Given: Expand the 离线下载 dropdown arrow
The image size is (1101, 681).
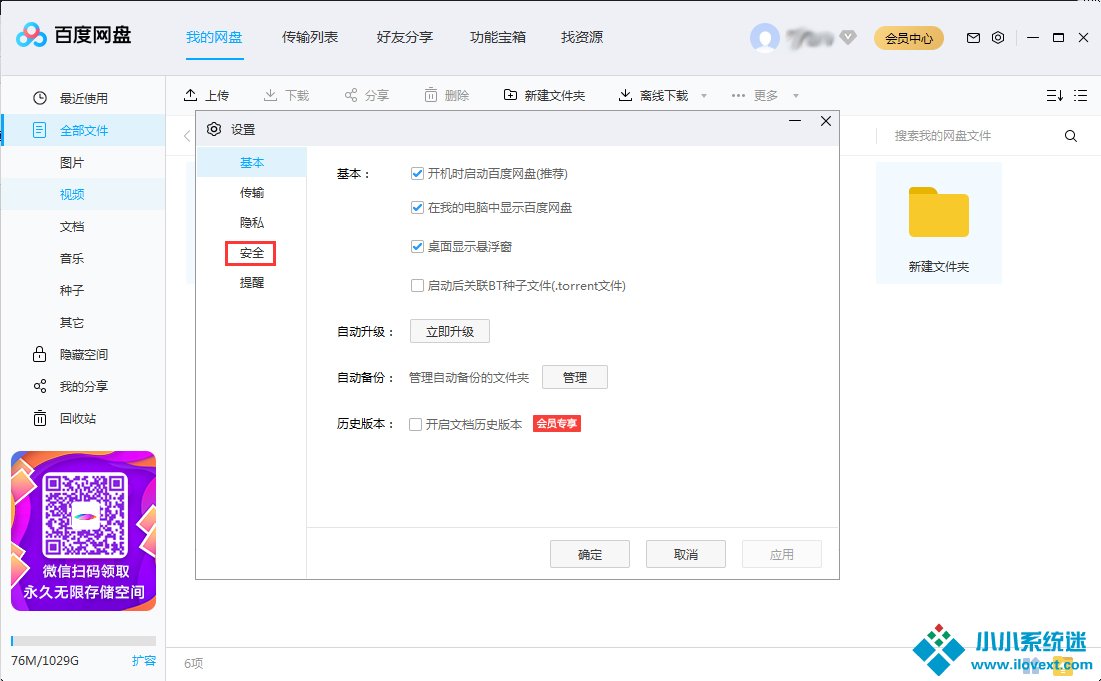Looking at the screenshot, I should pyautogui.click(x=704, y=96).
